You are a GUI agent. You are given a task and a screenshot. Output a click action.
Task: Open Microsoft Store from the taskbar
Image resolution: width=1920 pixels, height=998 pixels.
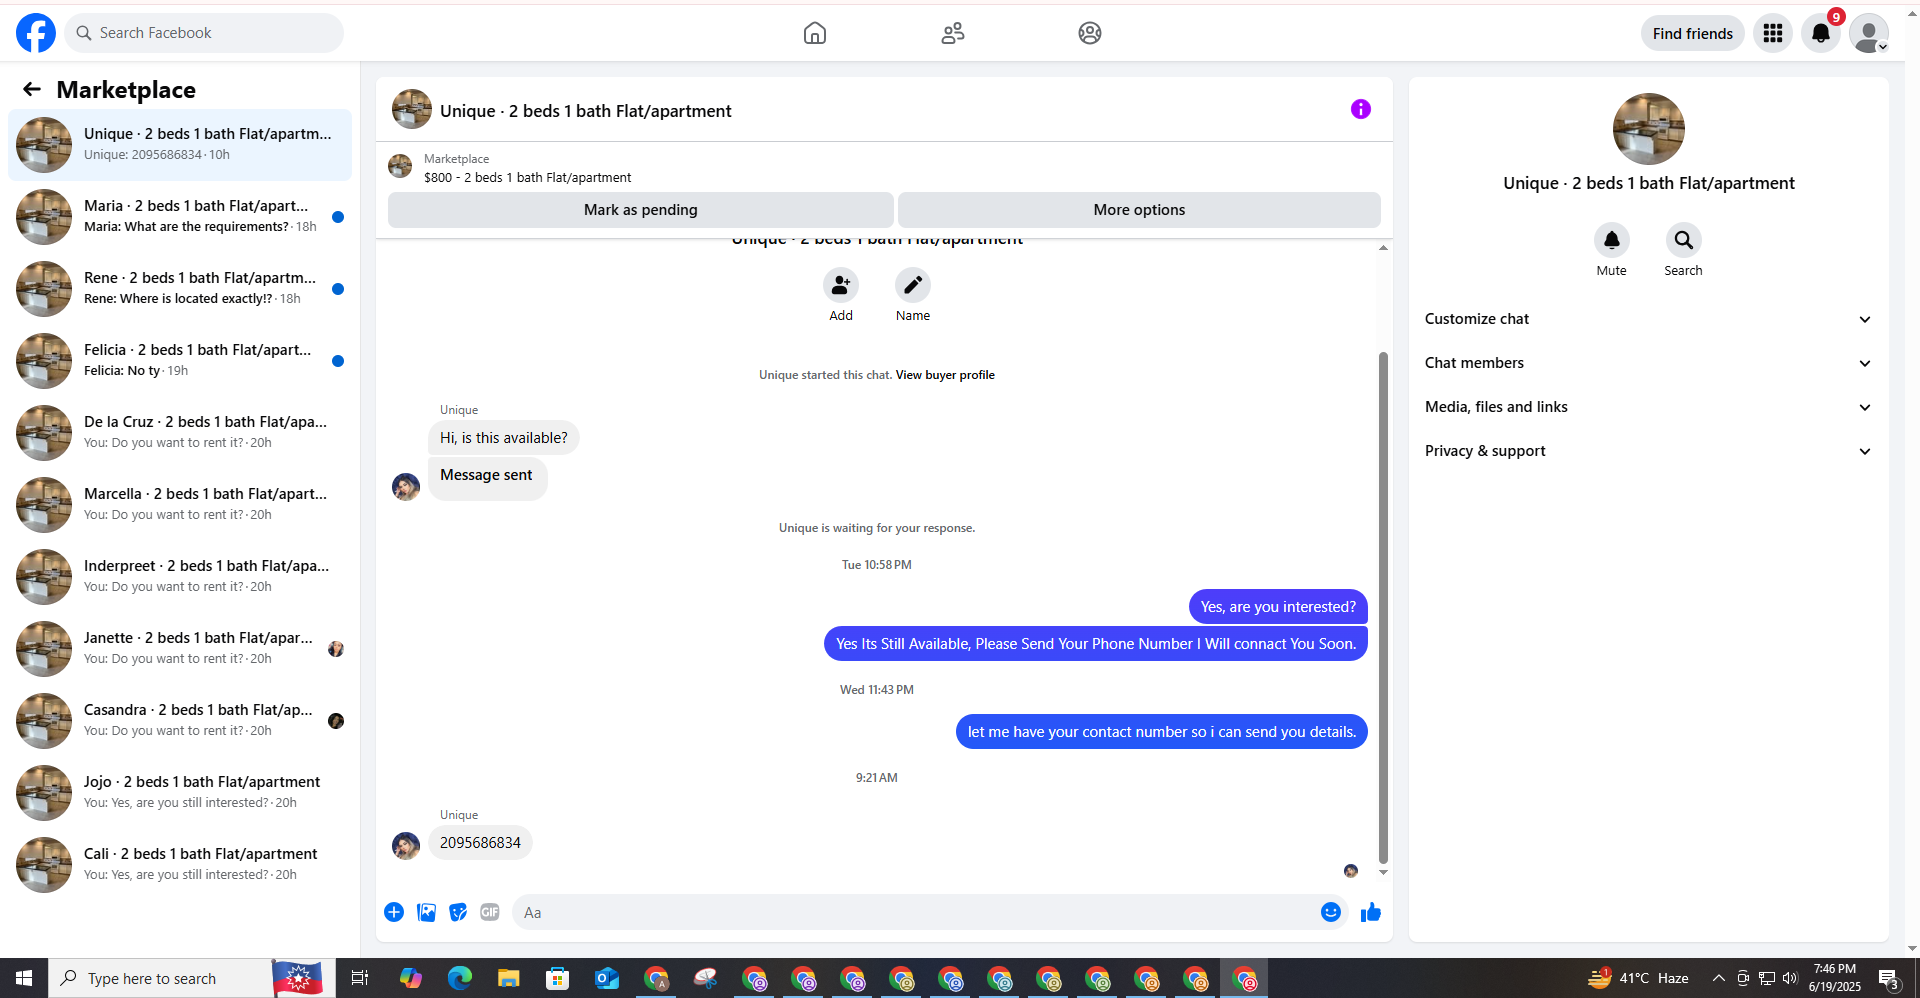point(558,978)
